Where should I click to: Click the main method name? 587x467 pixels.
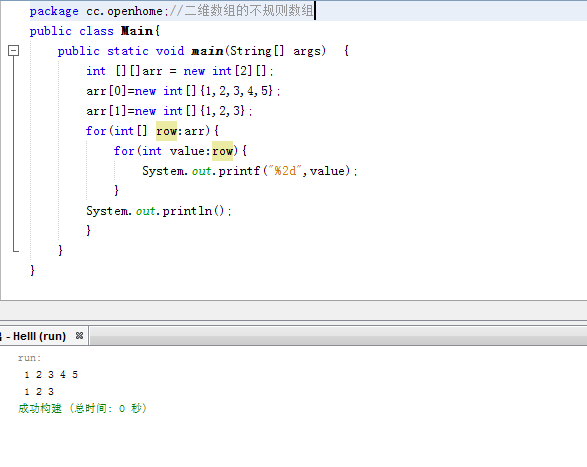207,51
